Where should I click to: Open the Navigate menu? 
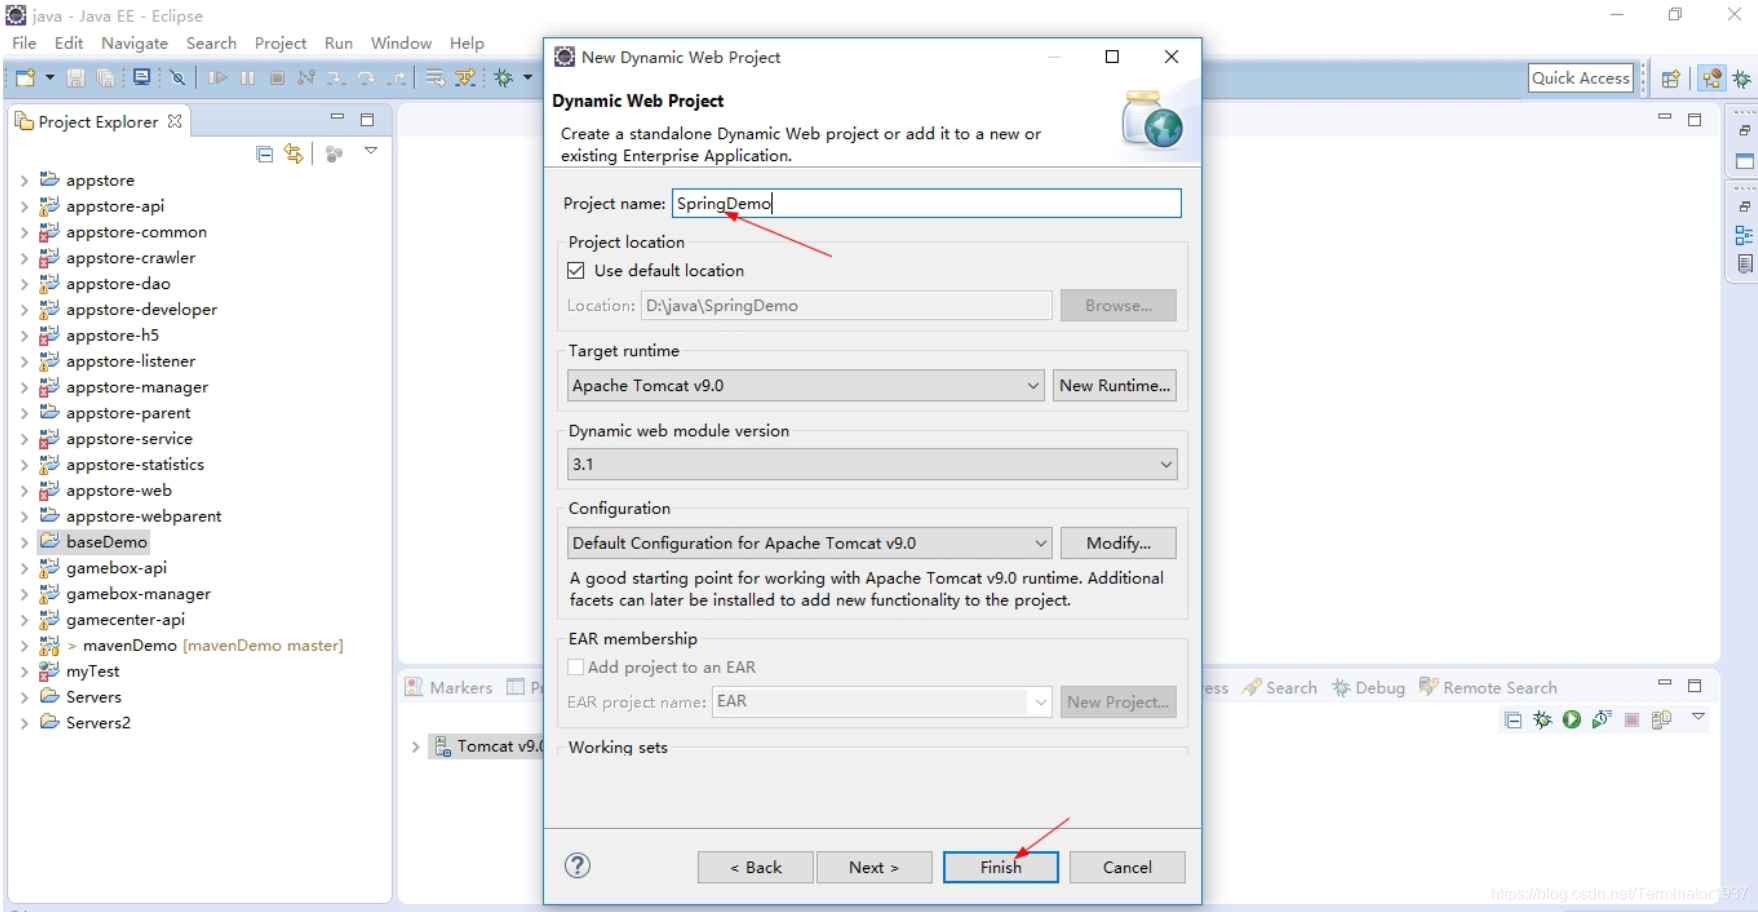pos(134,43)
